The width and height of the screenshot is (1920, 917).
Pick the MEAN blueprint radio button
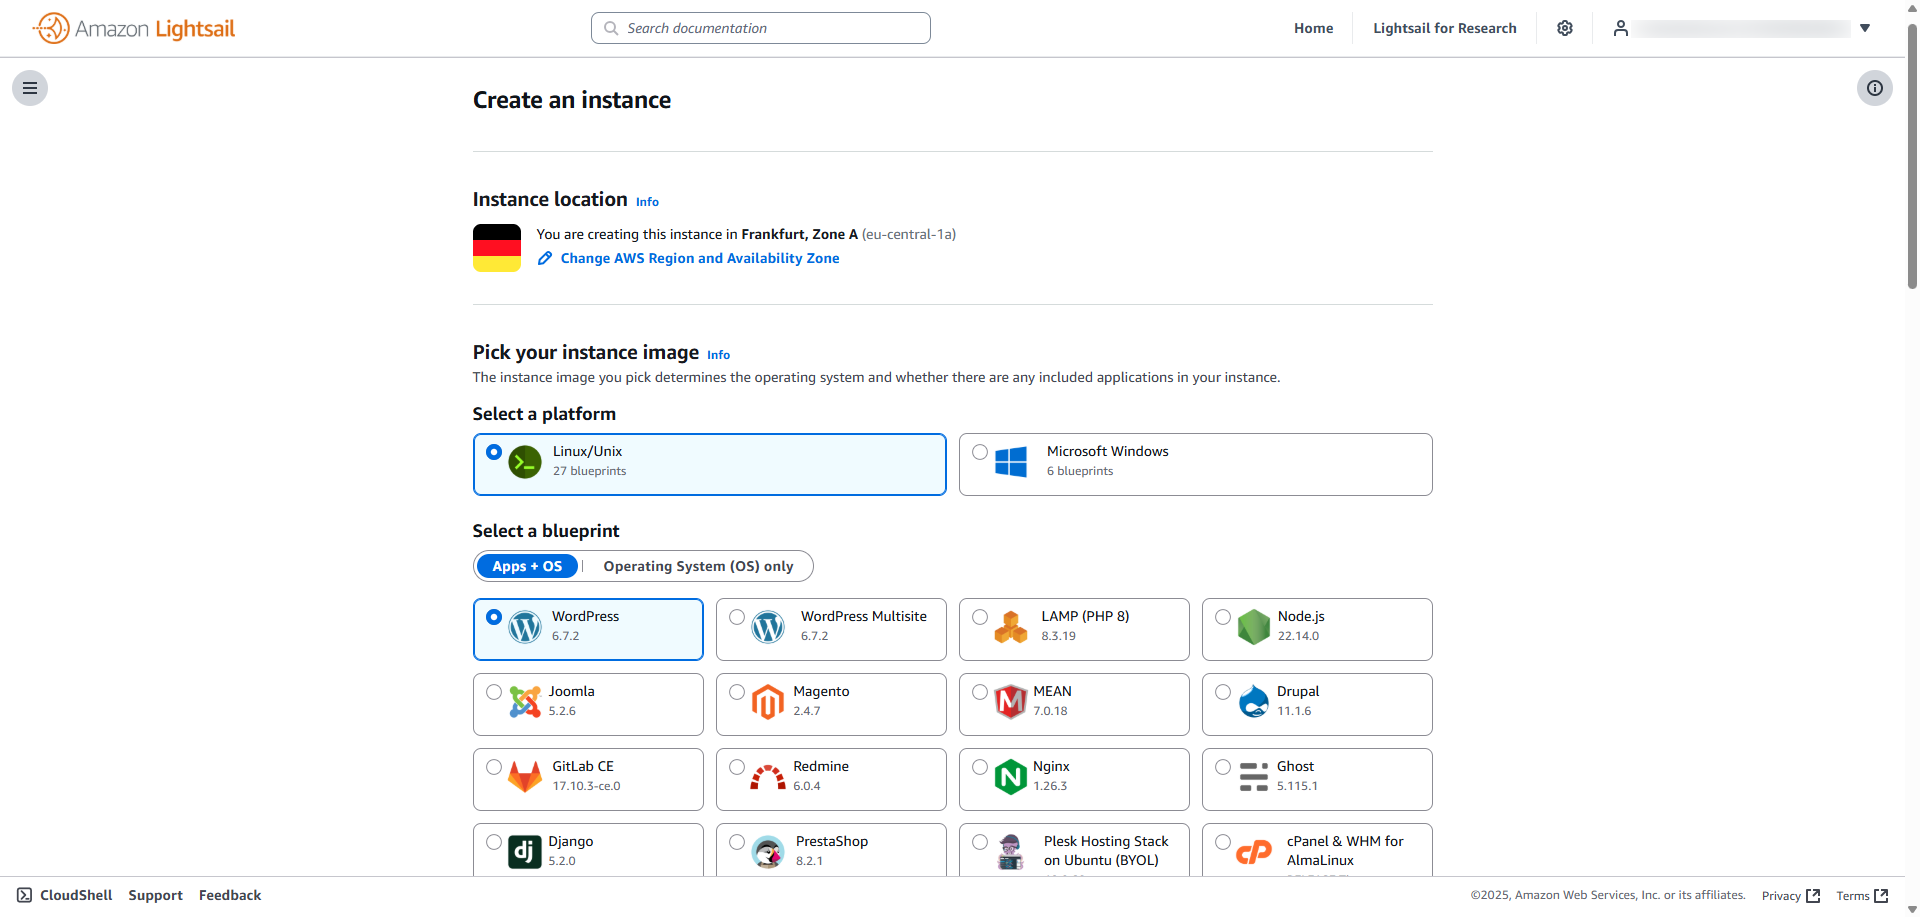[x=980, y=692]
